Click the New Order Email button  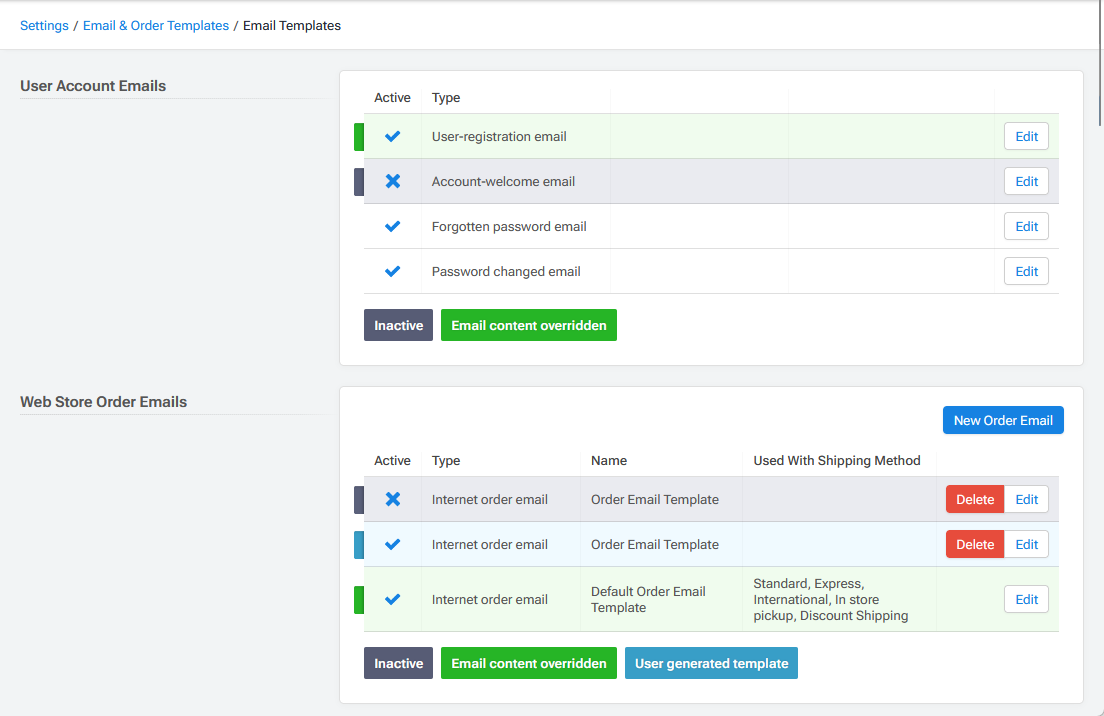point(1002,420)
